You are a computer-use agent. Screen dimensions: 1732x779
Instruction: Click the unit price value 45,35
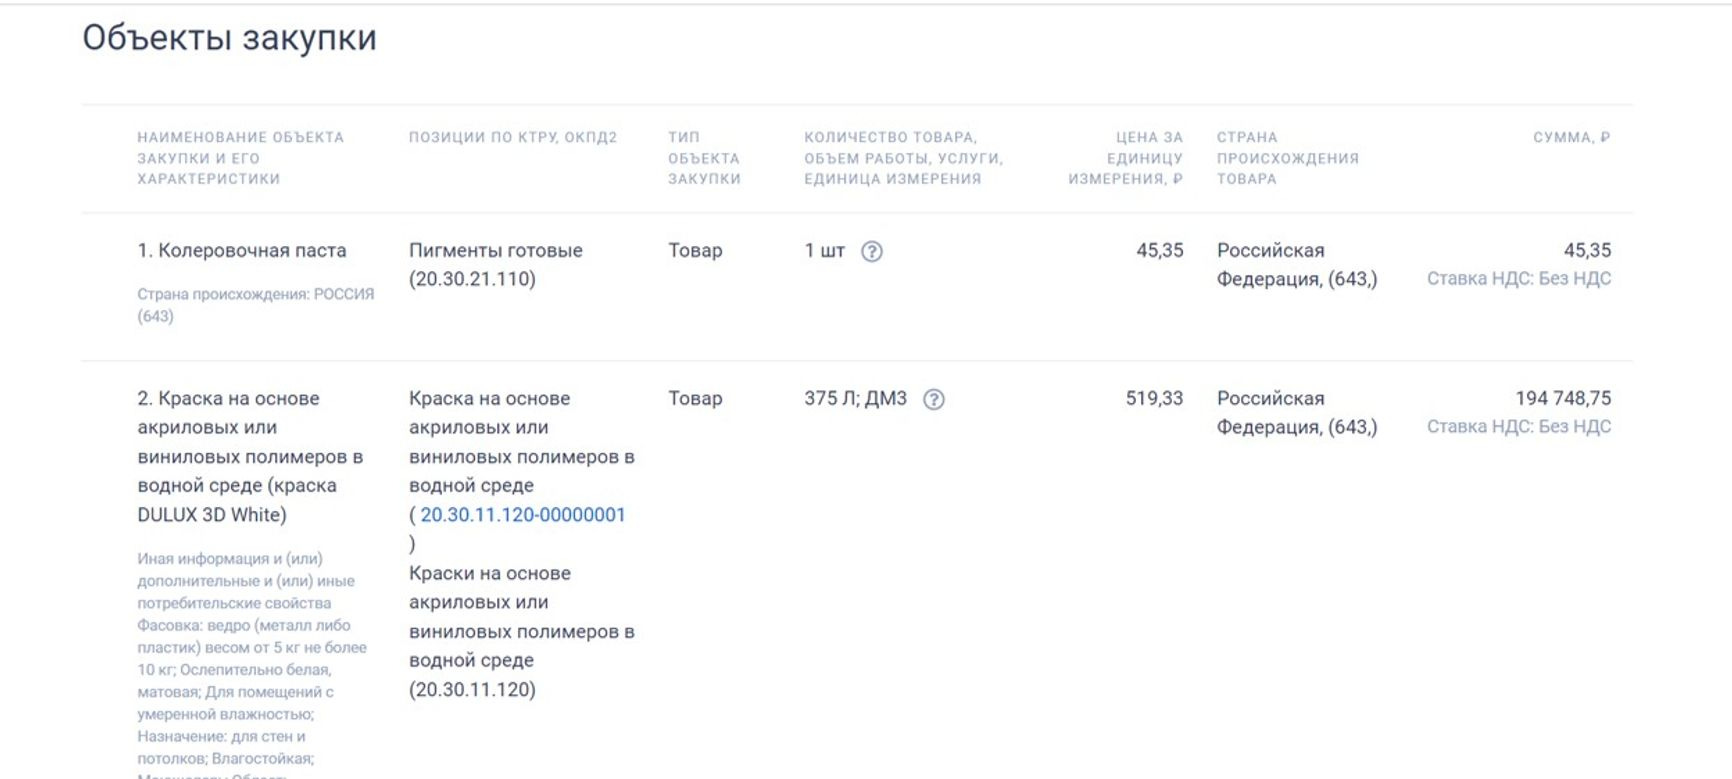(1159, 251)
